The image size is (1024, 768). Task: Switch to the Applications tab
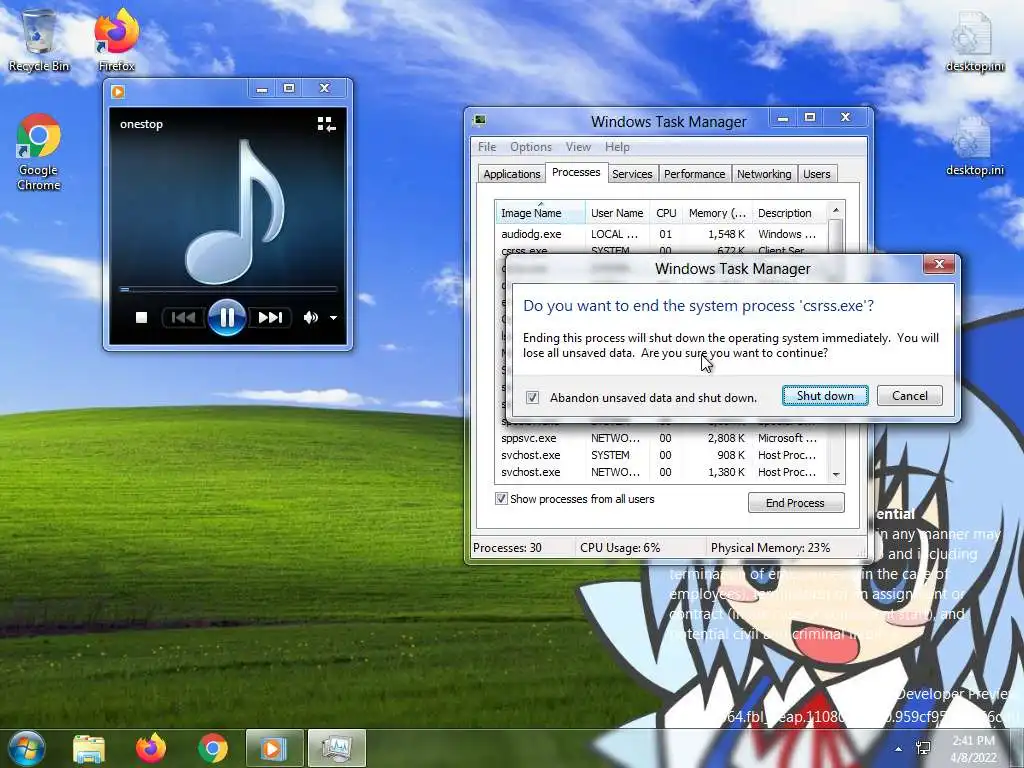[x=511, y=174]
